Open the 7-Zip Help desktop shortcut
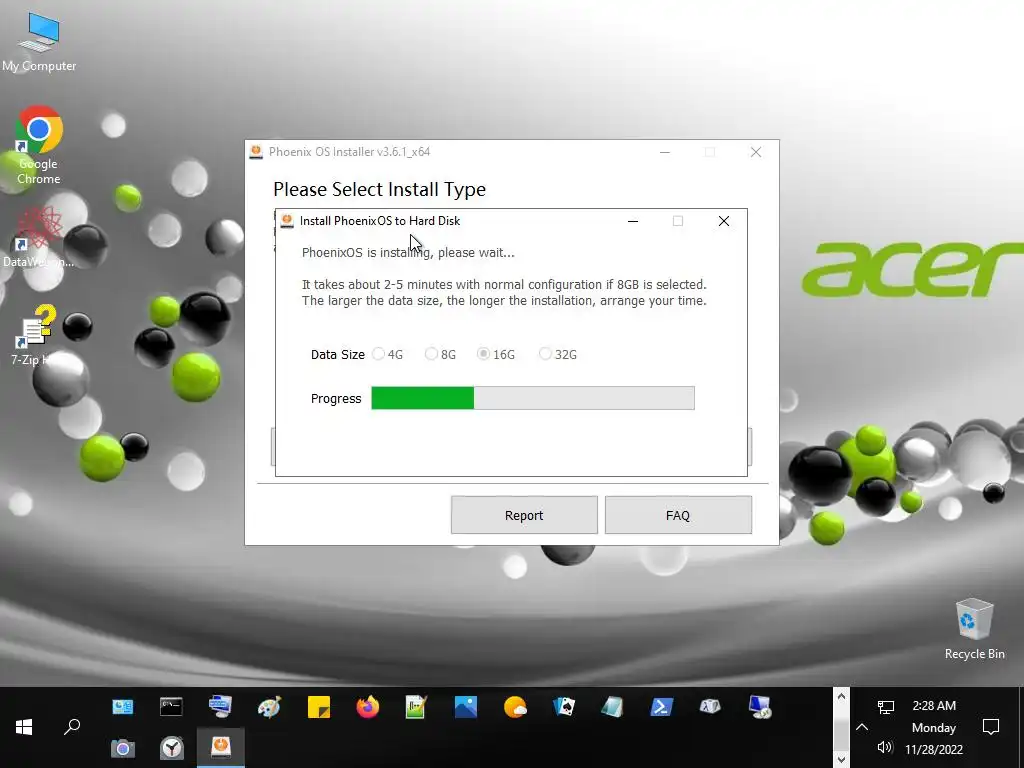The height and width of the screenshot is (768, 1024). (36, 335)
